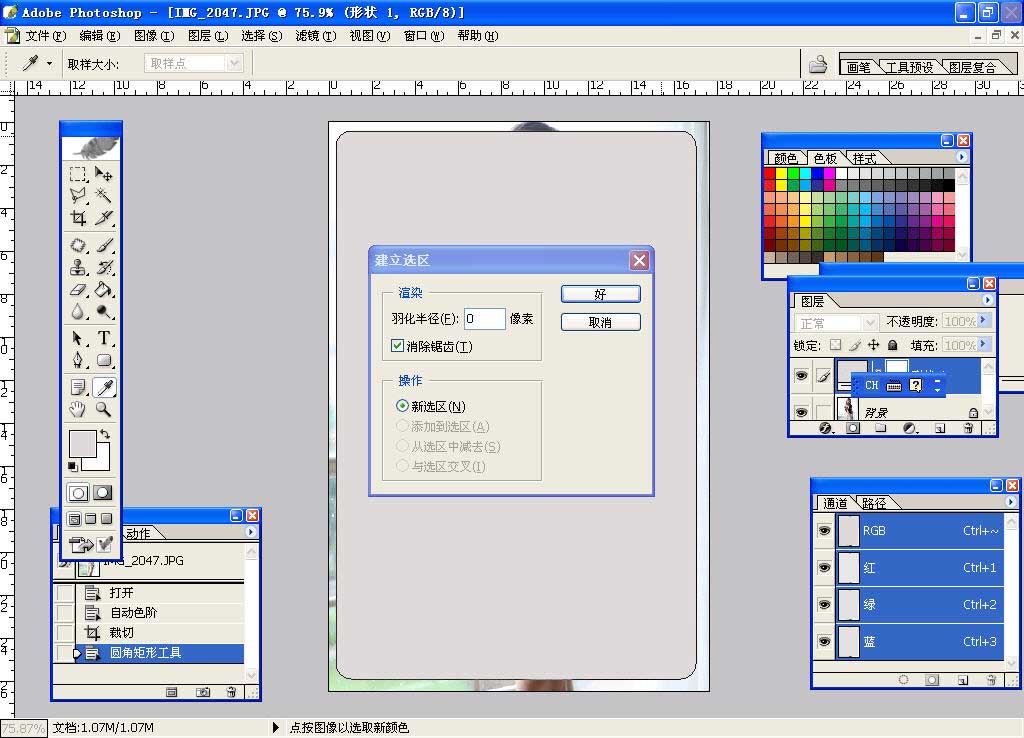The image size is (1024, 738).
Task: Close the 建立选区 dialog
Action: [639, 261]
